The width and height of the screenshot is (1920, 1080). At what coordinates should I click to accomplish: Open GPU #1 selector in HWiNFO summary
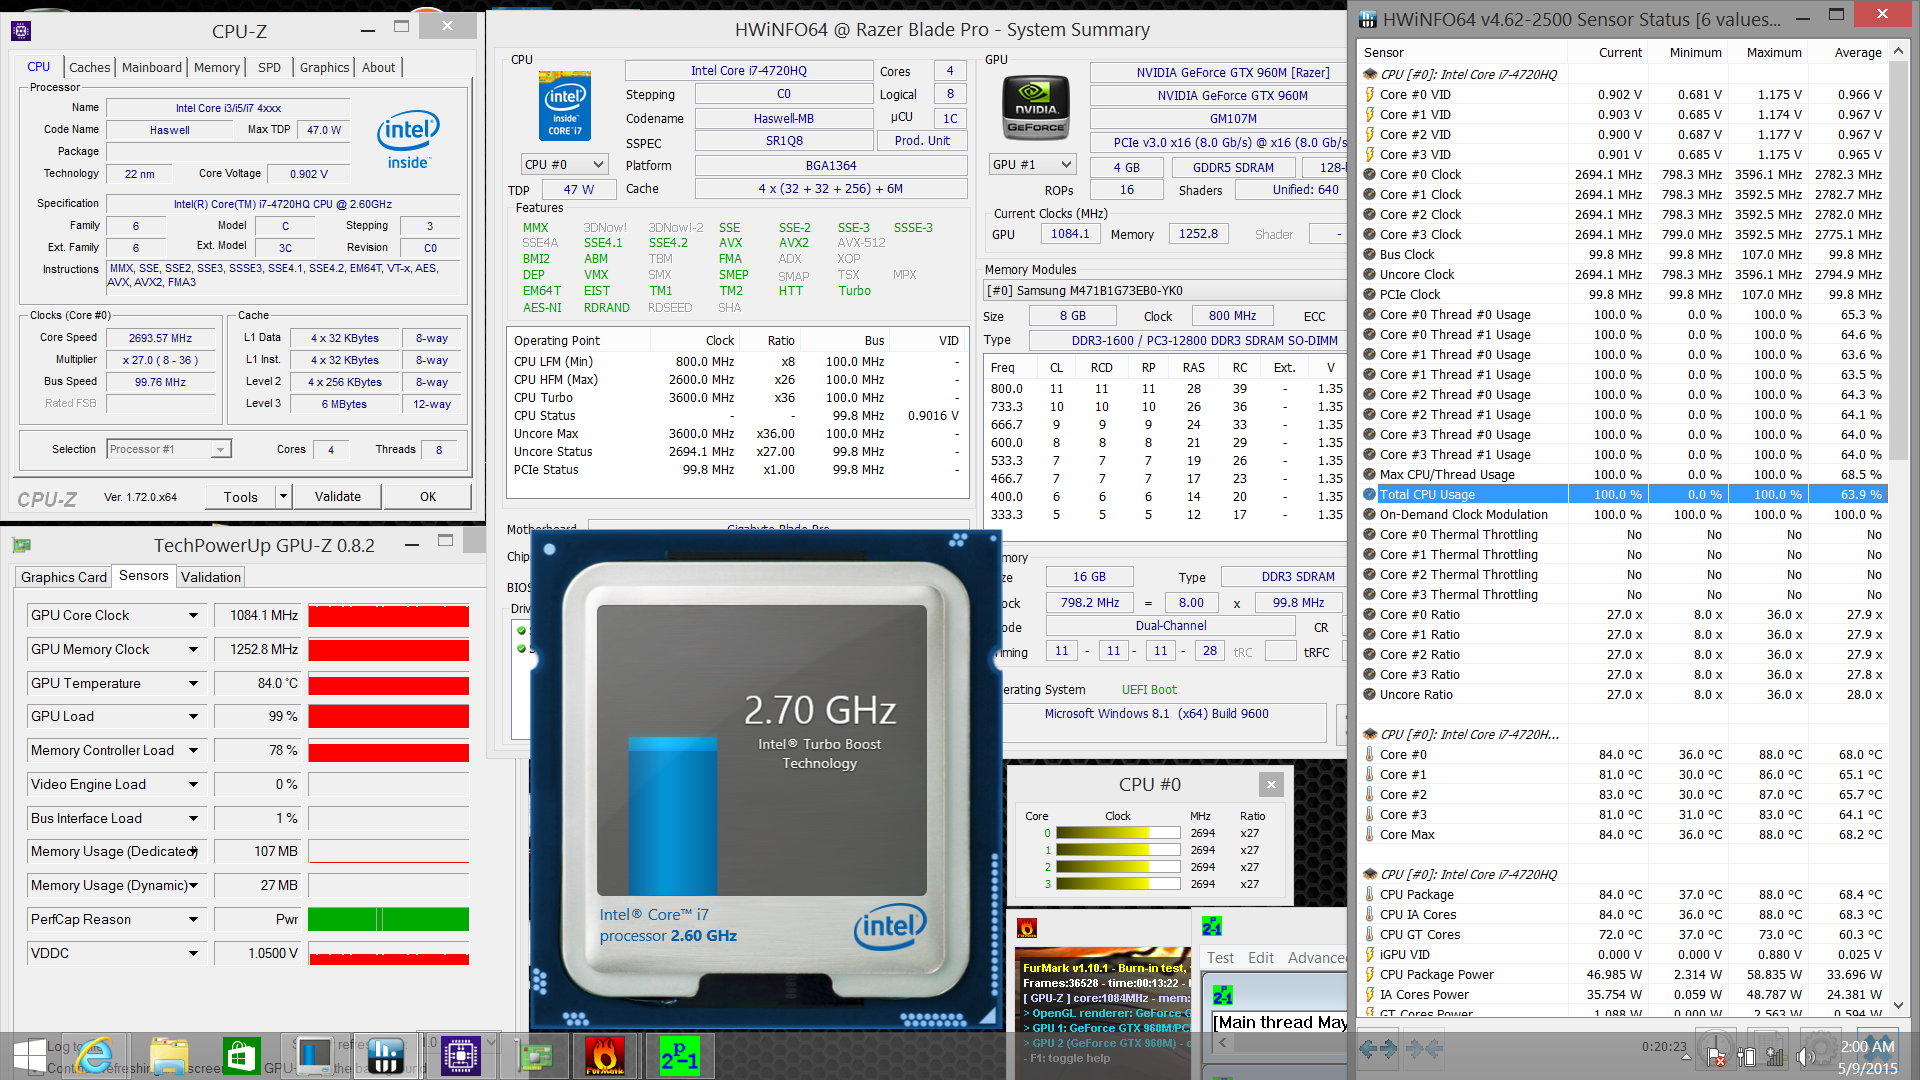[x=1032, y=165]
